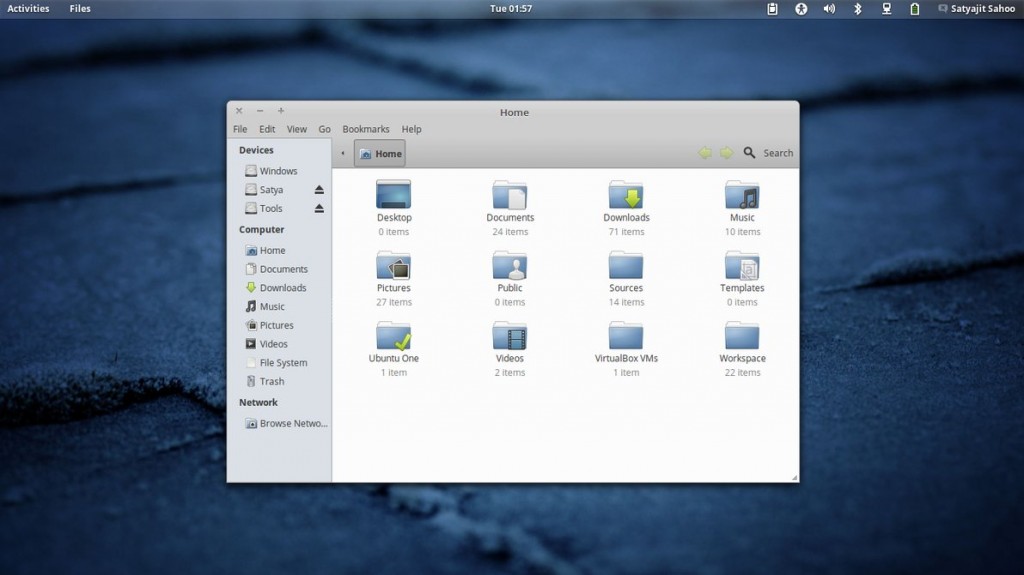Select Satya drive in sidebar
The image size is (1024, 575).
pyautogui.click(x=272, y=189)
